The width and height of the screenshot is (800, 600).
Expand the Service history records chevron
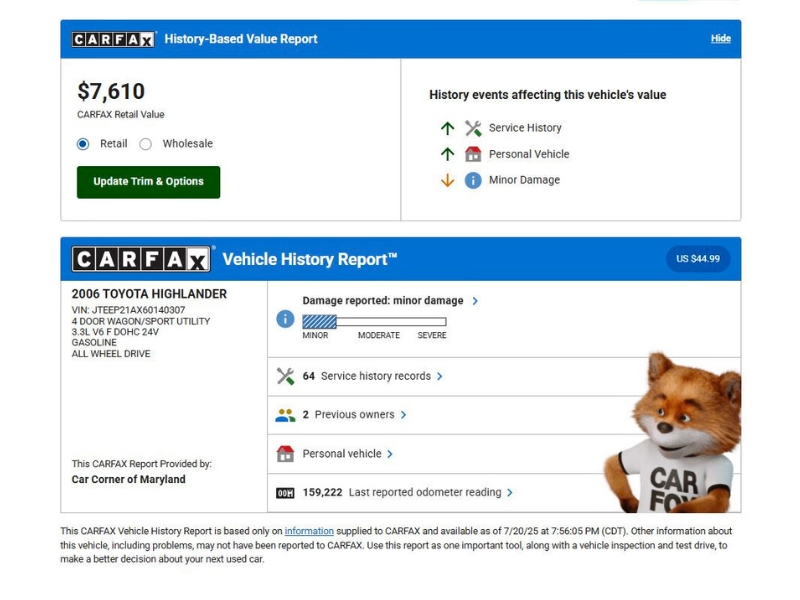point(439,376)
